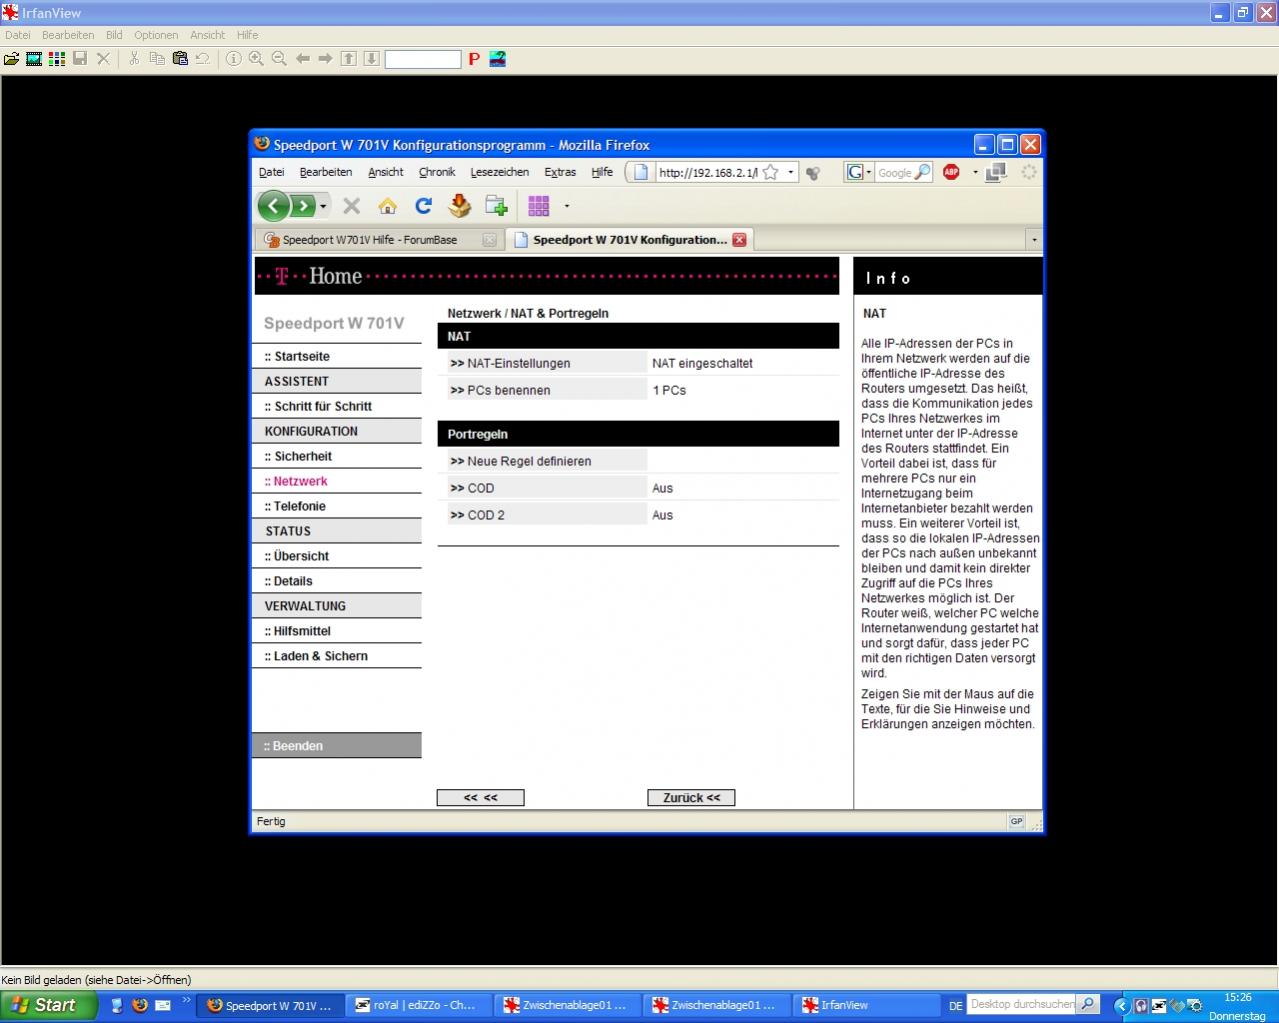Open the IrfanView Datei menu
The image size is (1279, 1023).
[x=18, y=35]
